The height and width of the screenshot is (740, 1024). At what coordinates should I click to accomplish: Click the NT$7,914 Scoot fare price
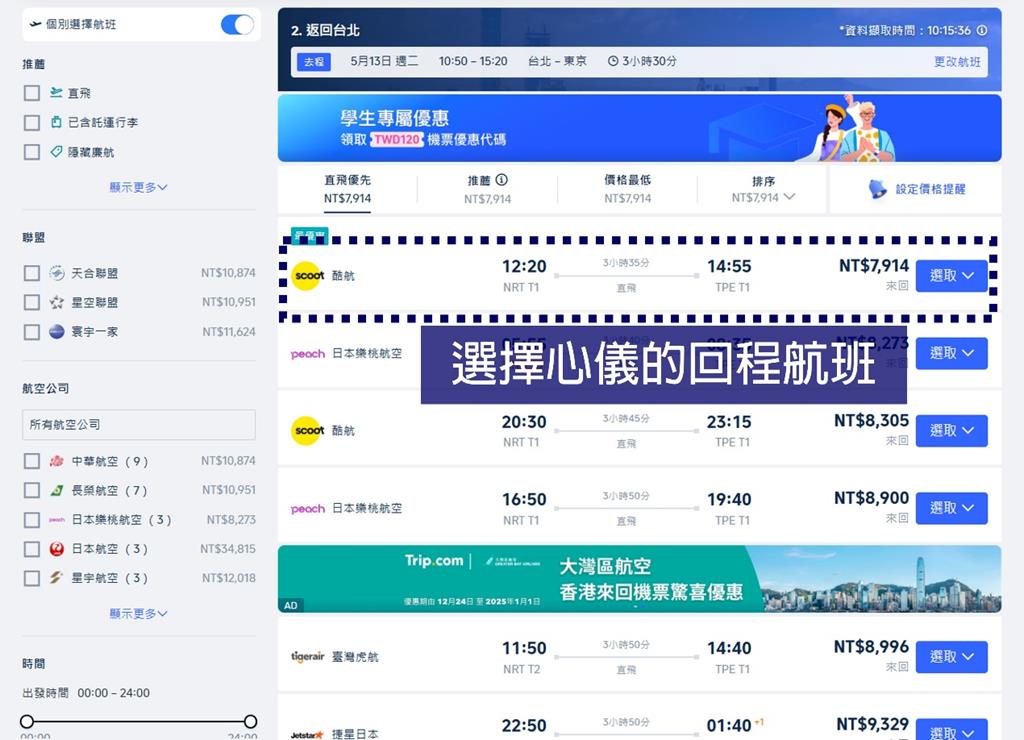point(874,266)
